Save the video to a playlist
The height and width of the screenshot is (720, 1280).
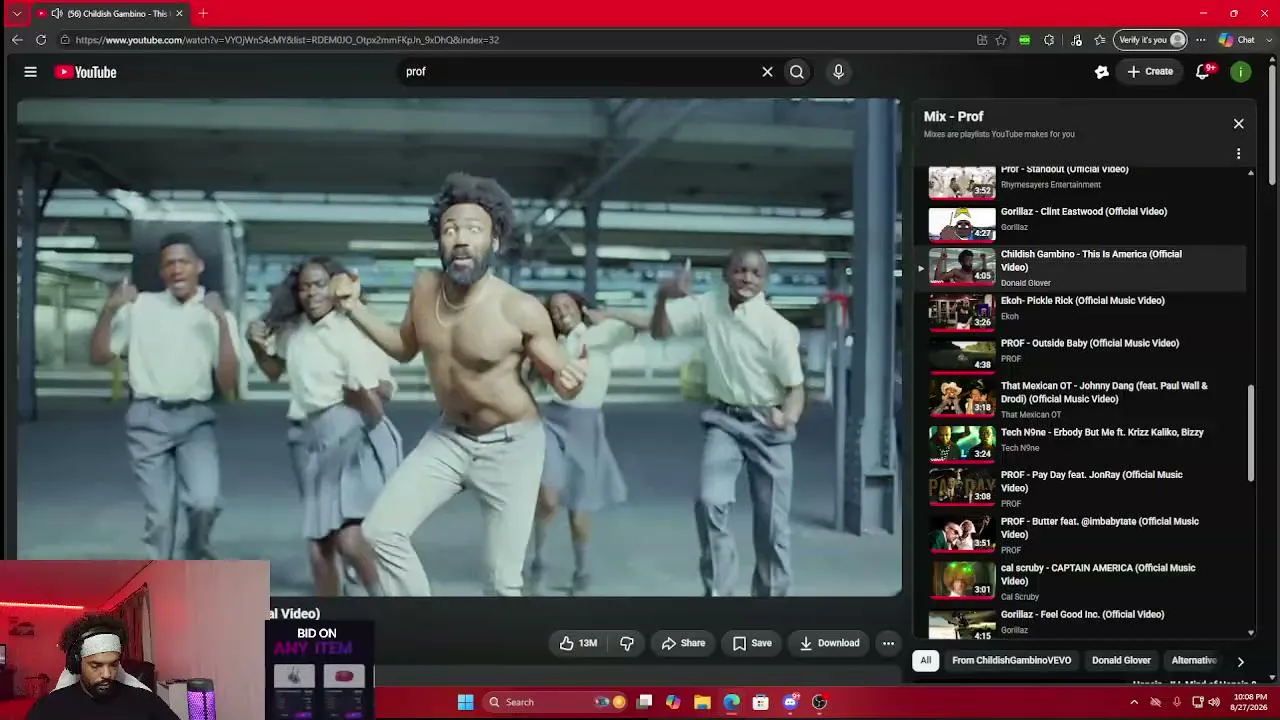[x=752, y=643]
